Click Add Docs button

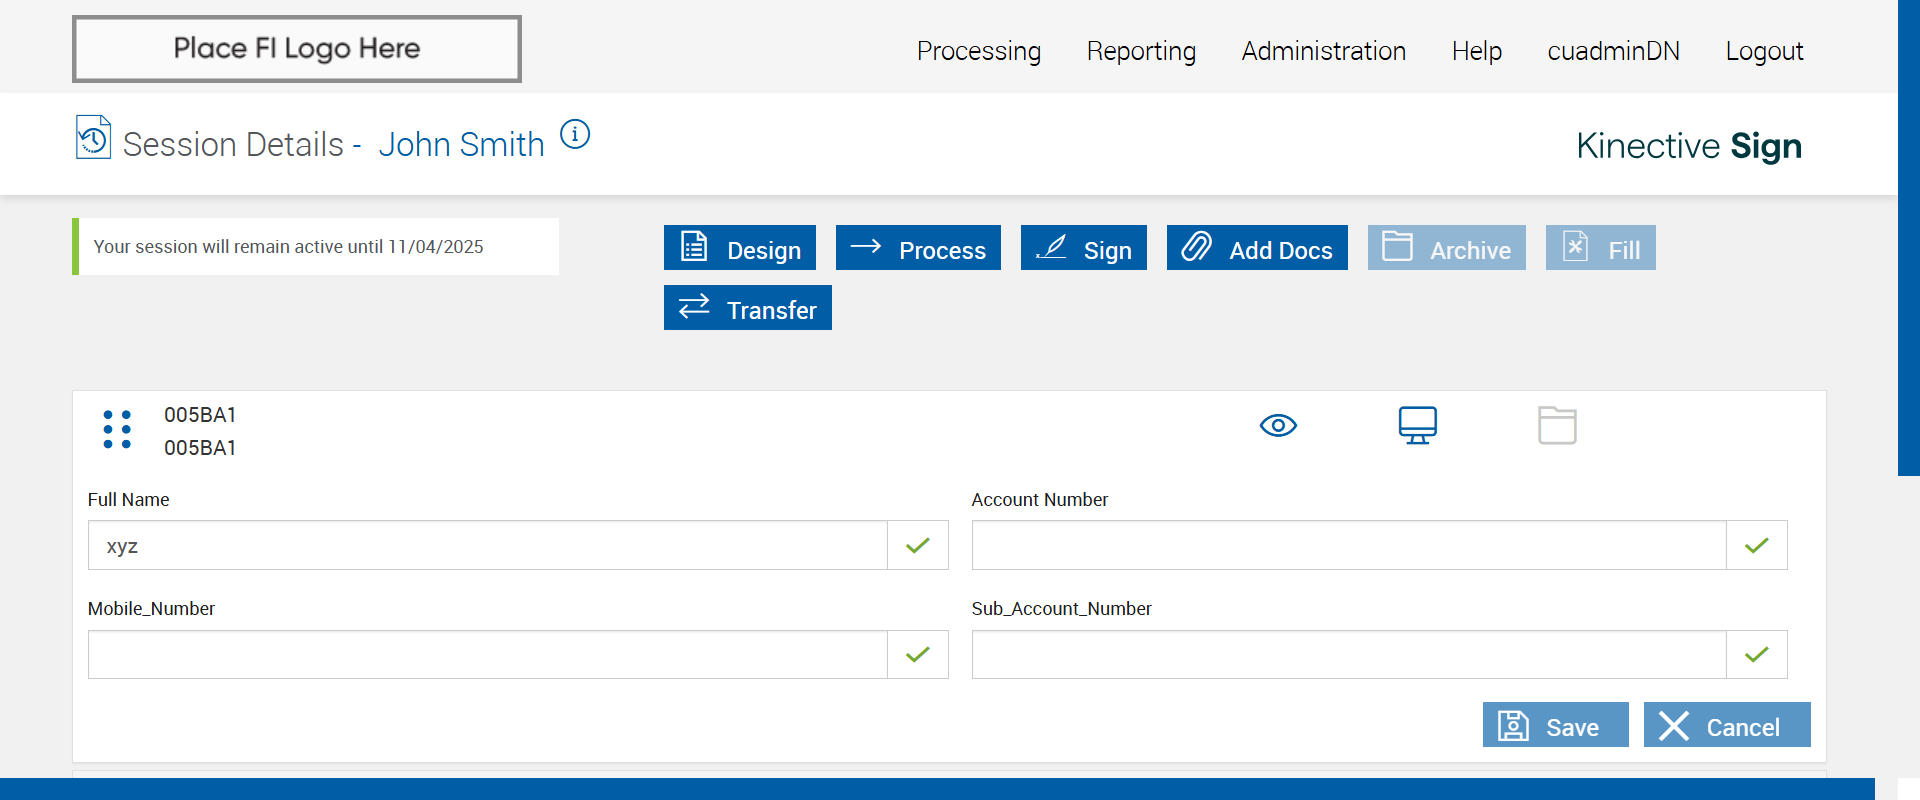[1257, 248]
